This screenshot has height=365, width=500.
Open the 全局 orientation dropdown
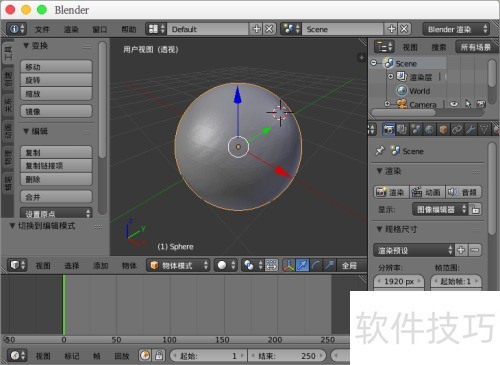352,265
